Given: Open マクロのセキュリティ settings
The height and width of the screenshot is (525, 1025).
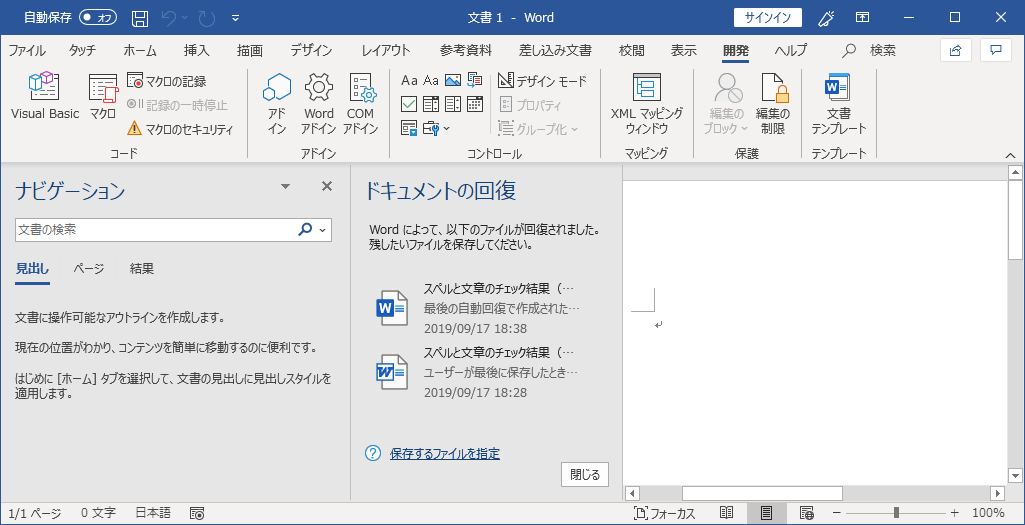Looking at the screenshot, I should 180,128.
